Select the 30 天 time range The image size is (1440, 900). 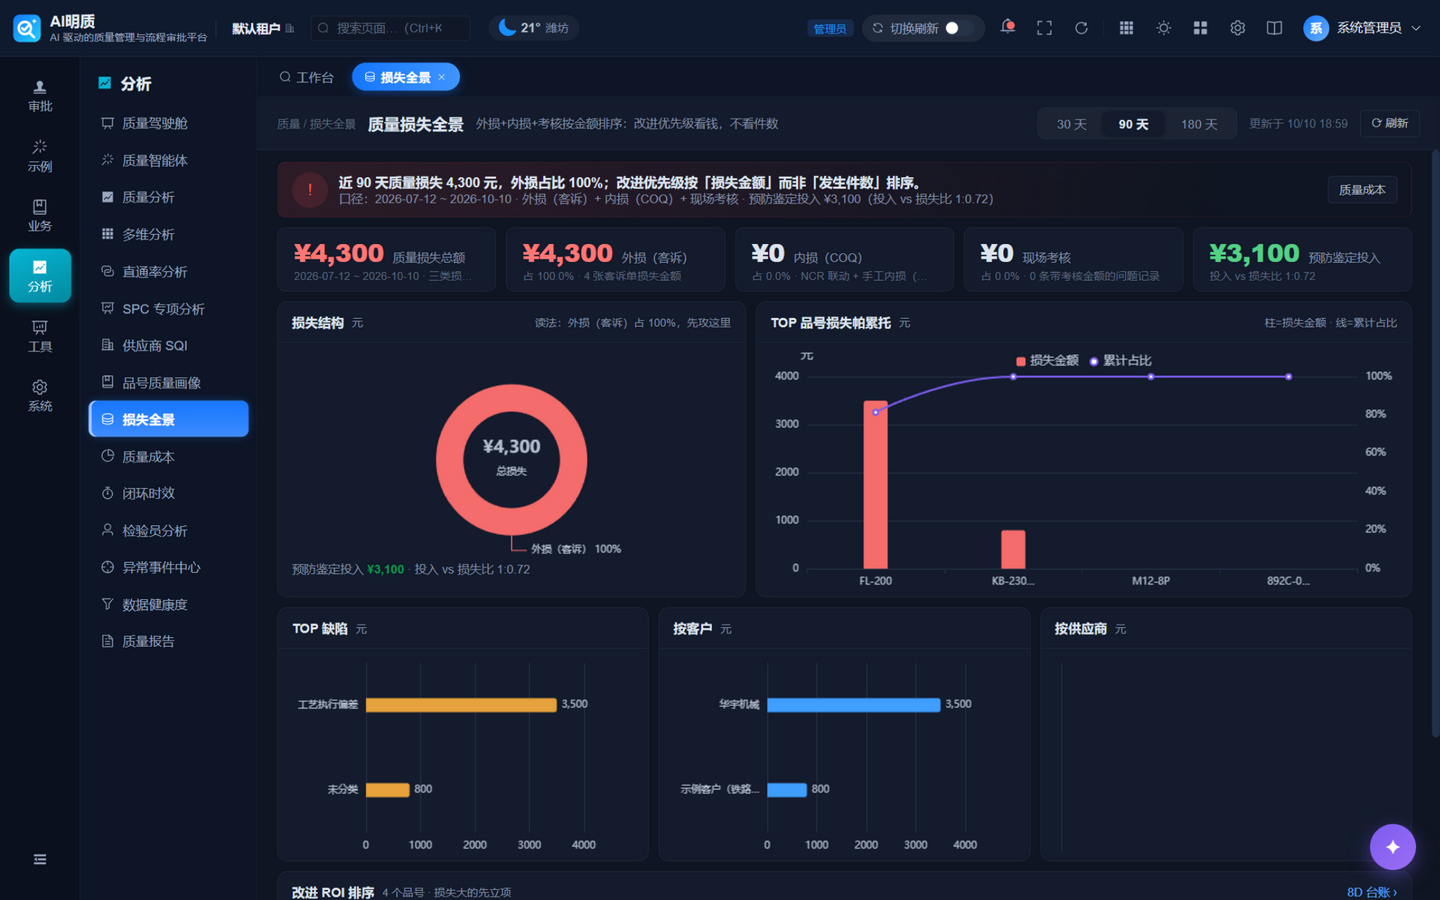coord(1071,124)
